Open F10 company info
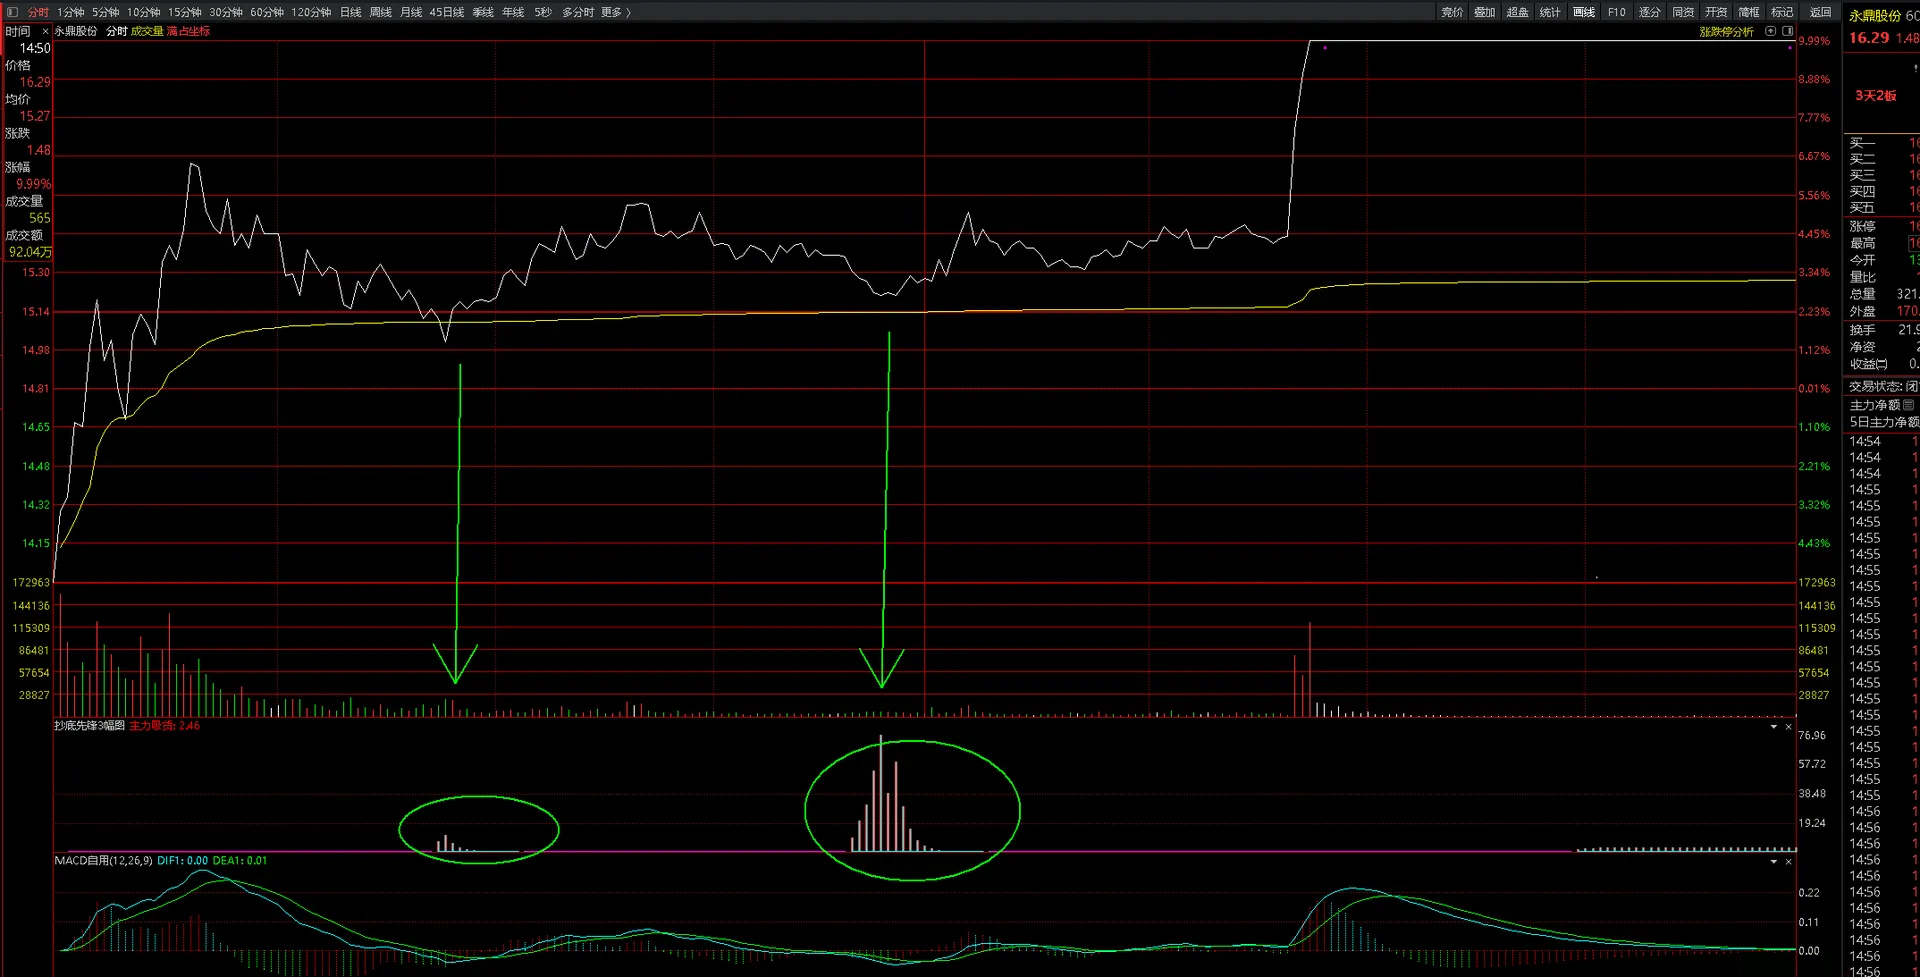Viewport: 1920px width, 977px height. (1617, 12)
